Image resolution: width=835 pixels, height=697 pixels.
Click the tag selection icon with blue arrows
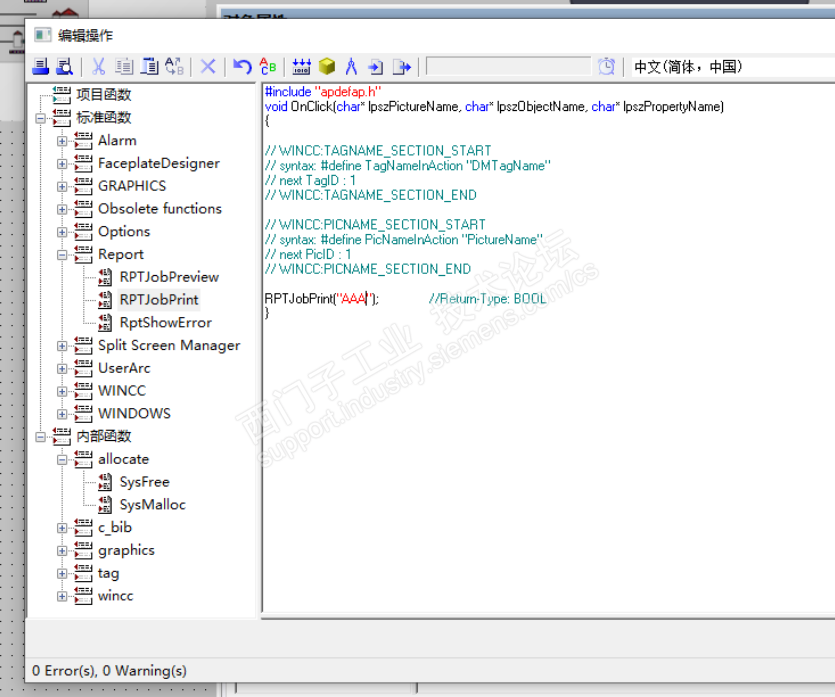click(301, 67)
